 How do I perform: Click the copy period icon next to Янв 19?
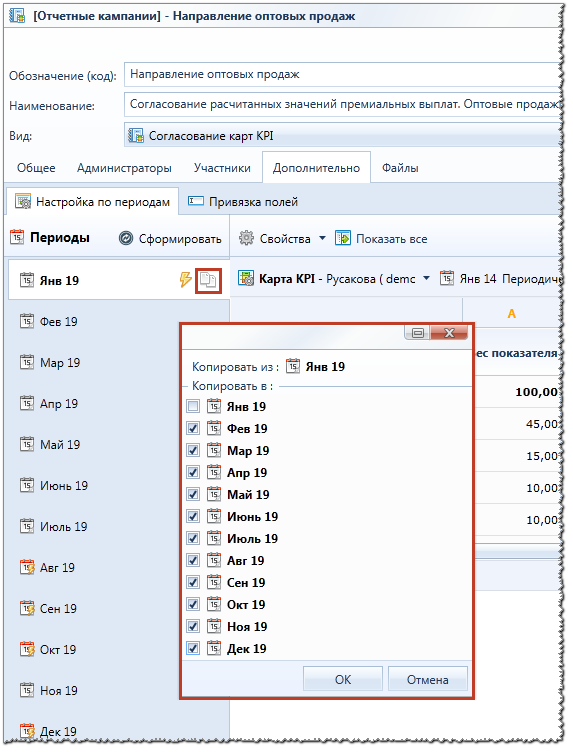coord(208,281)
